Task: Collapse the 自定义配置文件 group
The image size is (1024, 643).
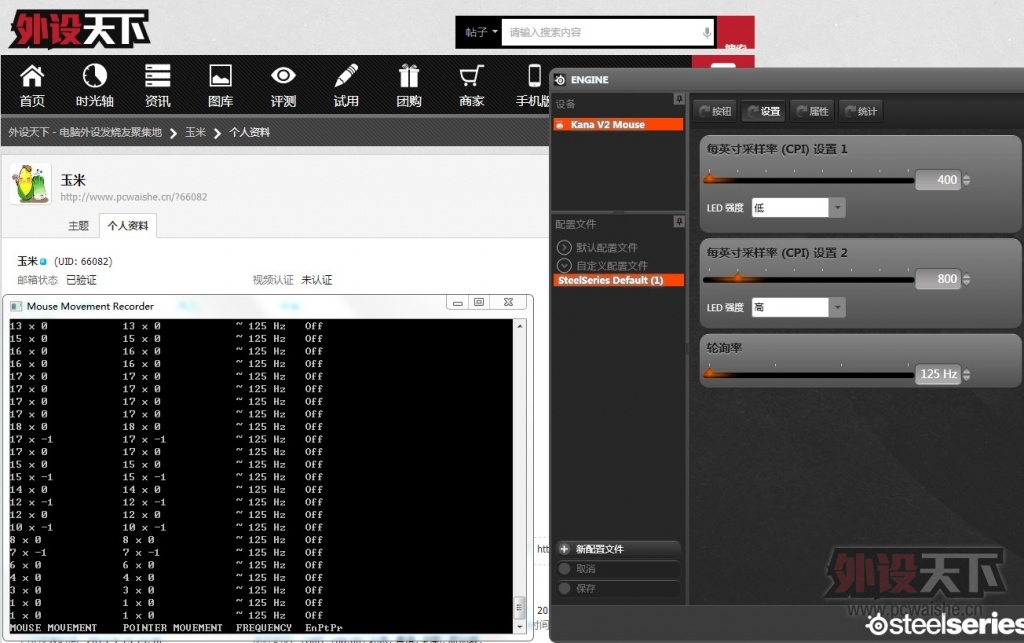Action: (564, 266)
